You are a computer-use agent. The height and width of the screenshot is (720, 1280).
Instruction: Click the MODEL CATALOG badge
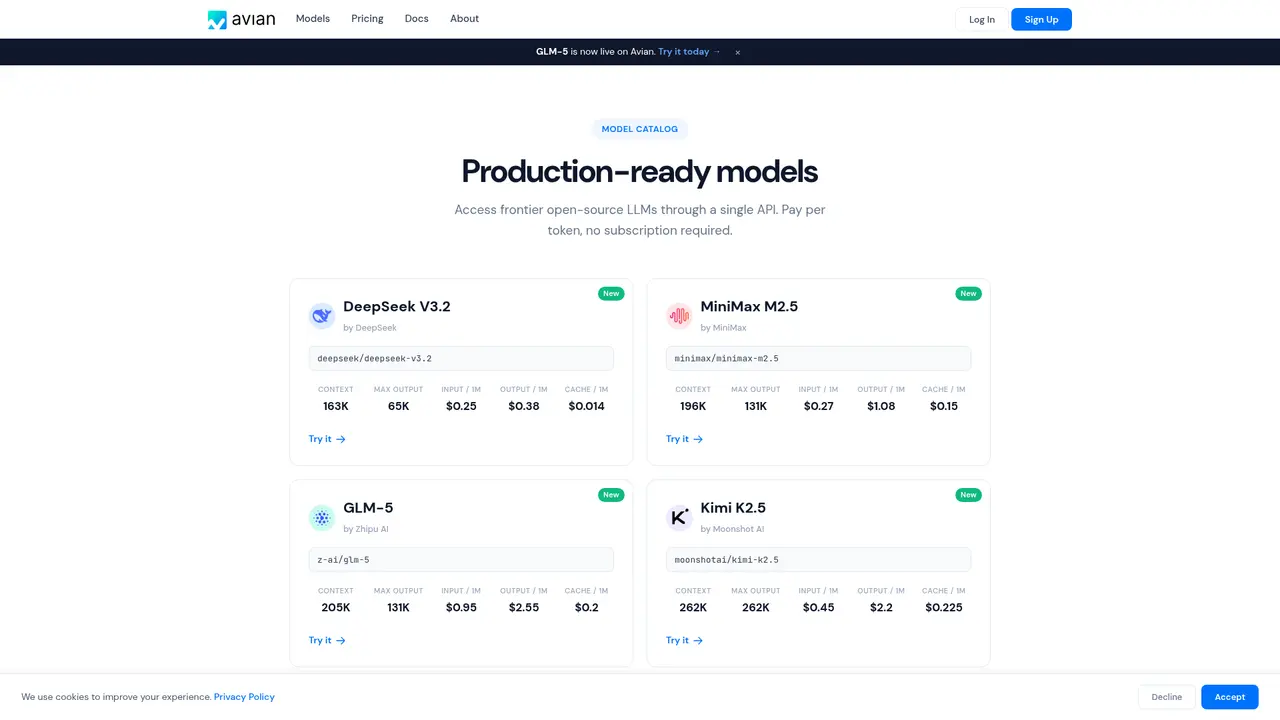point(640,129)
